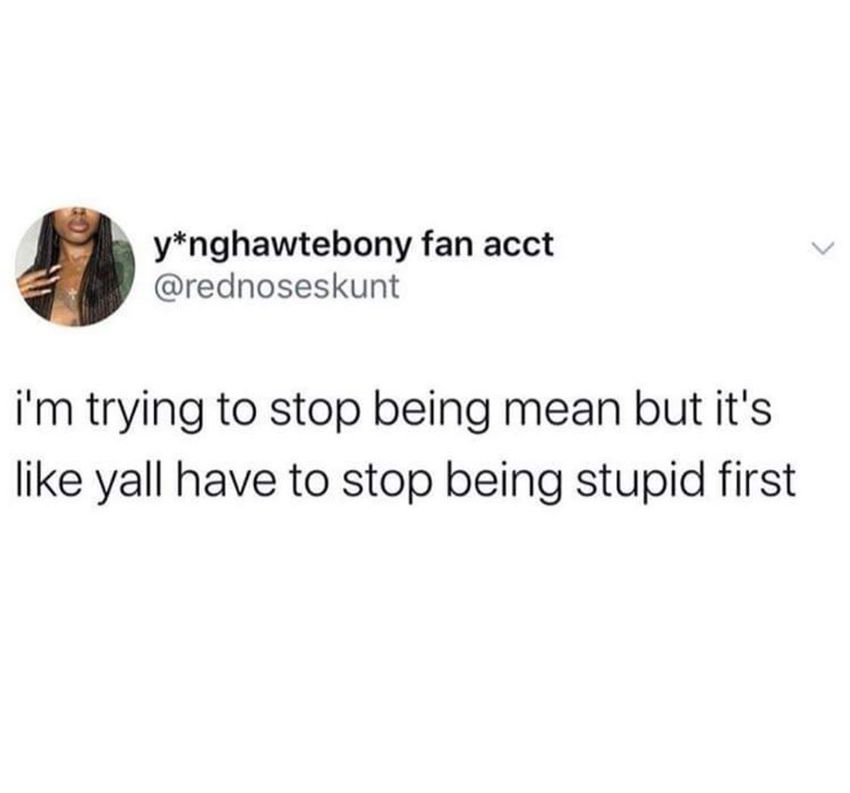Click the '@' symbol of the handle
The width and height of the screenshot is (850, 793).
click(166, 287)
